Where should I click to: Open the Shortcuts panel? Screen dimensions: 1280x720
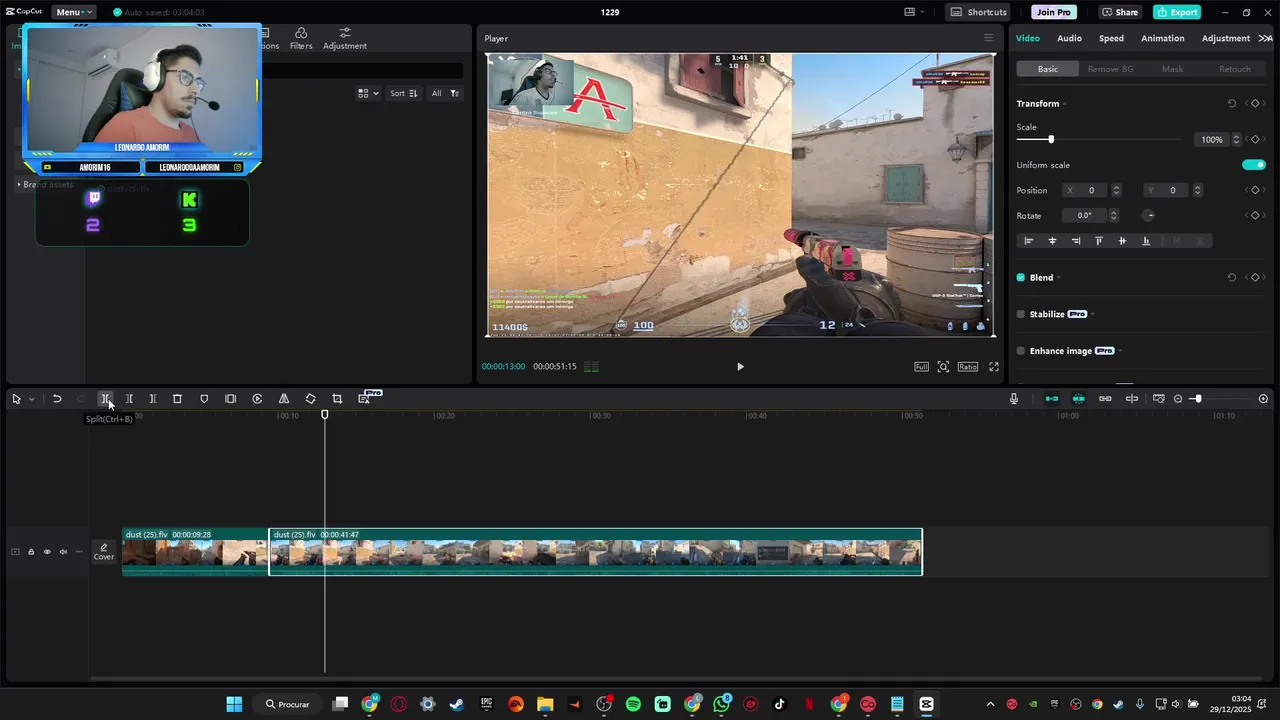coord(979,12)
